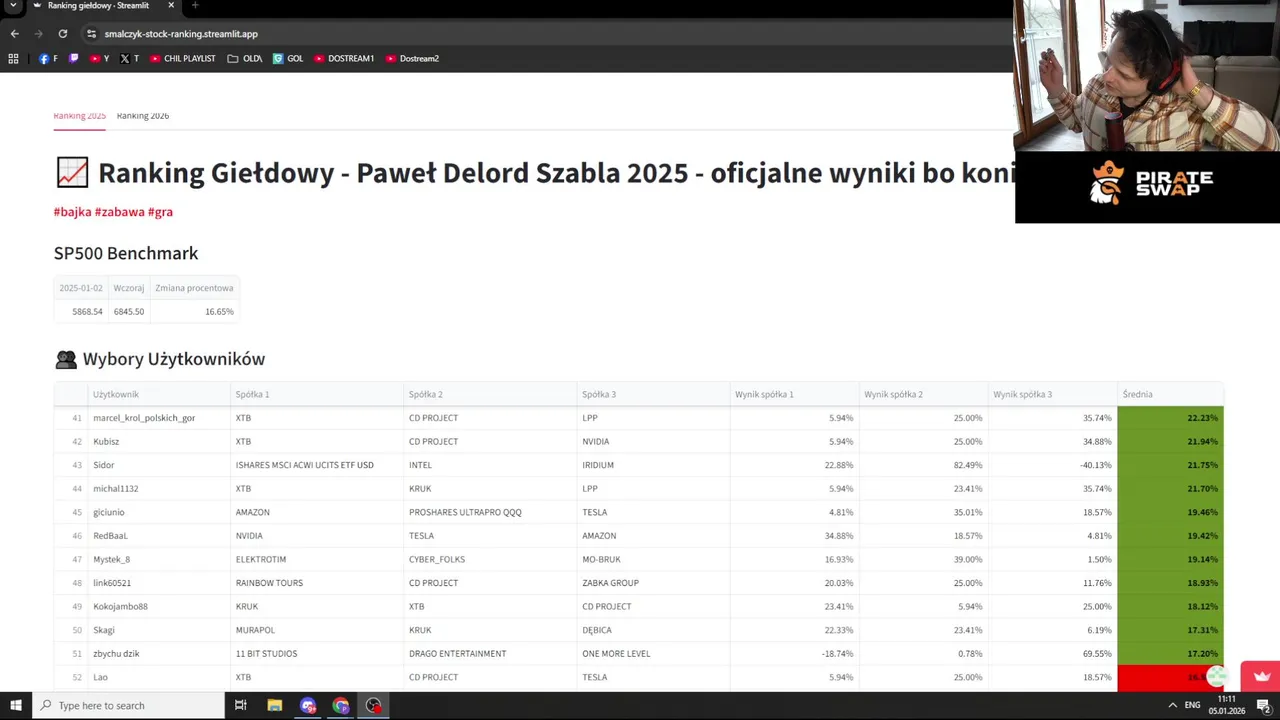The height and width of the screenshot is (720, 1280).
Task: Open the YouTube Y bookmark
Action: [100, 58]
